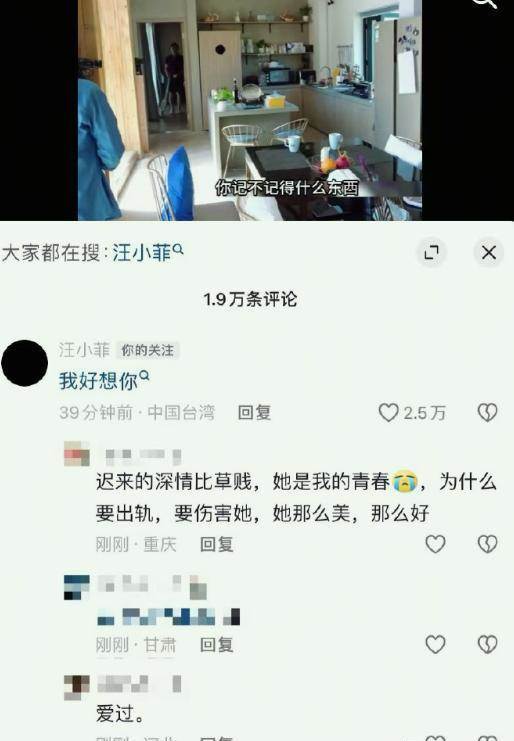The image size is (514, 741).
Task: Expand comments panel with the fullscreen icon
Action: click(x=431, y=252)
